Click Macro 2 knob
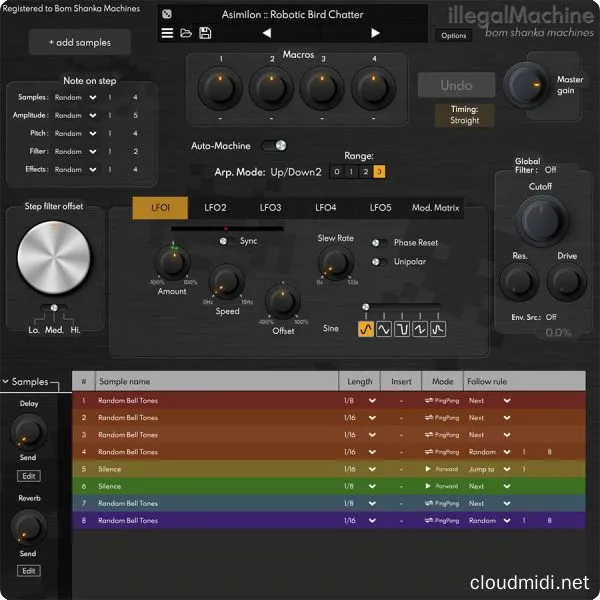Screen dimensions: 600x600 (x=271, y=88)
